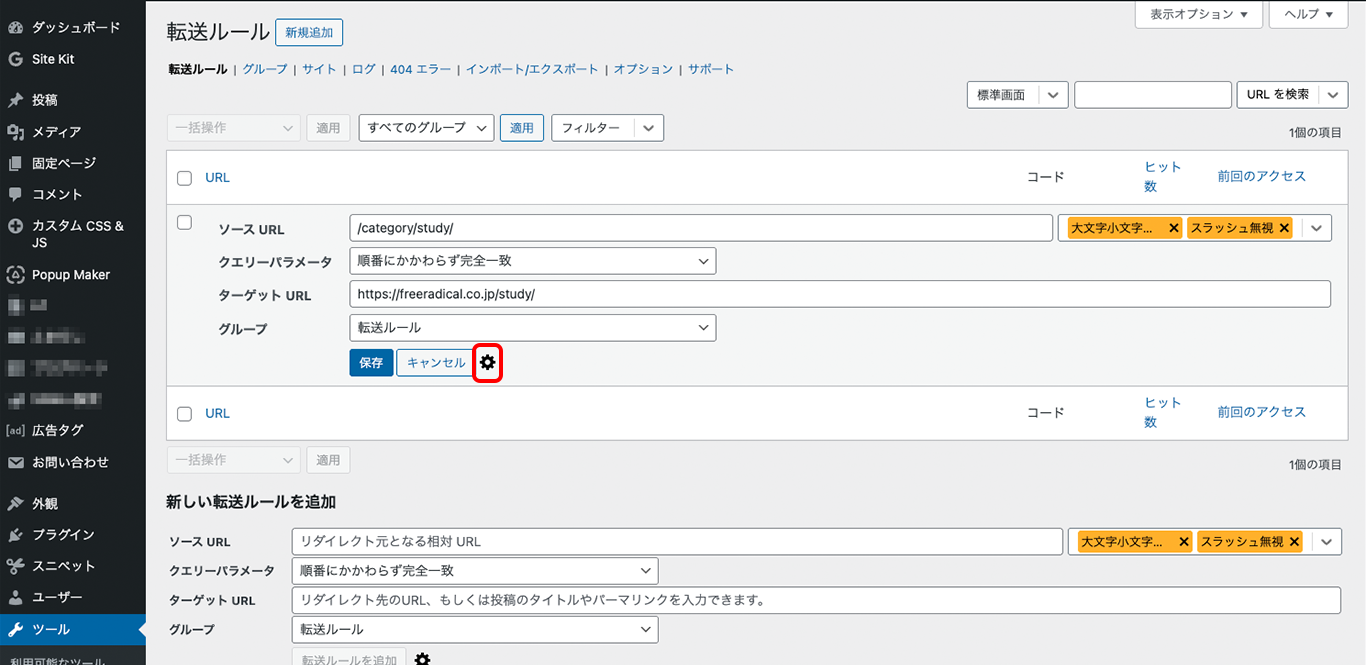Open Site Kit from the sidebar
The height and width of the screenshot is (665, 1366).
pos(52,59)
